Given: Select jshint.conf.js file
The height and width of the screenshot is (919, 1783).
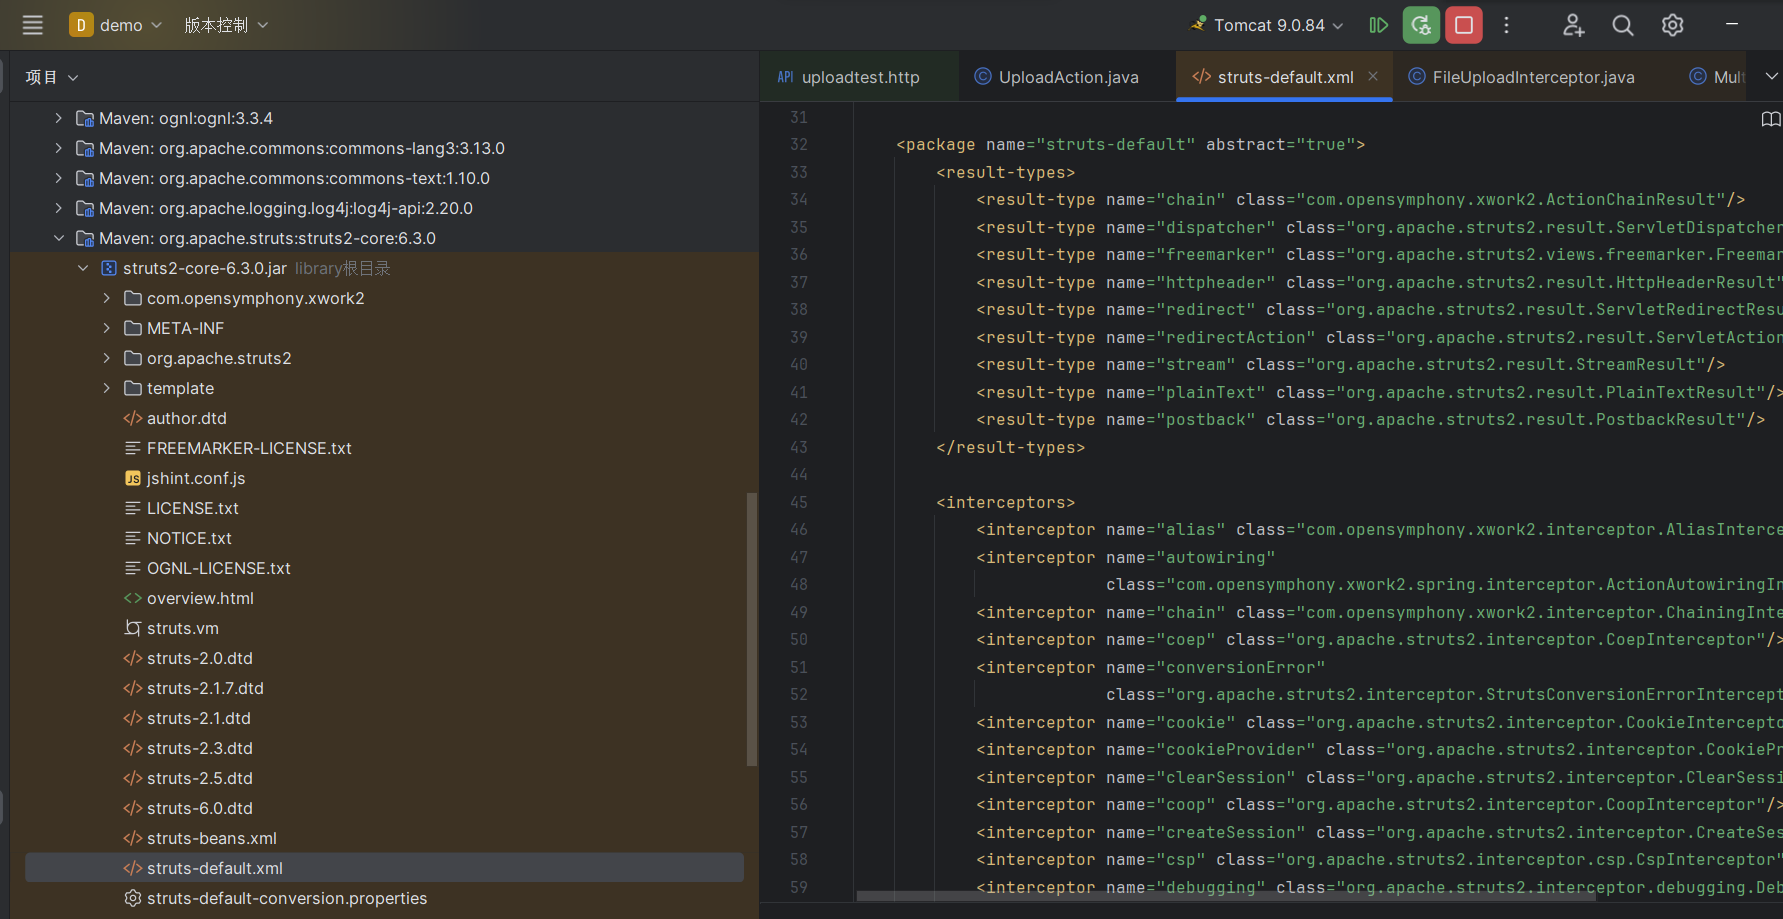Looking at the screenshot, I should click(196, 478).
